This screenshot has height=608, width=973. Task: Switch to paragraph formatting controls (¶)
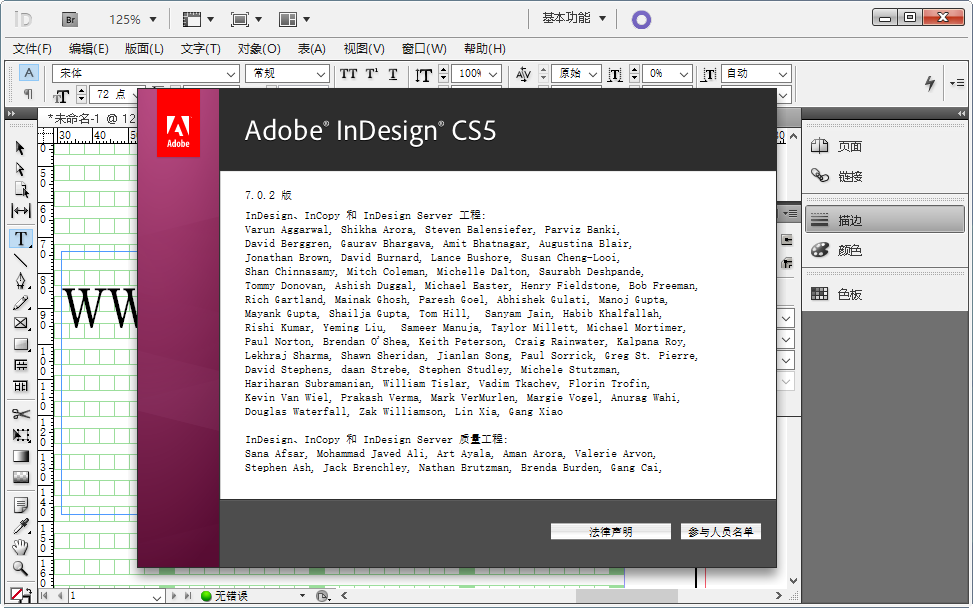28,94
